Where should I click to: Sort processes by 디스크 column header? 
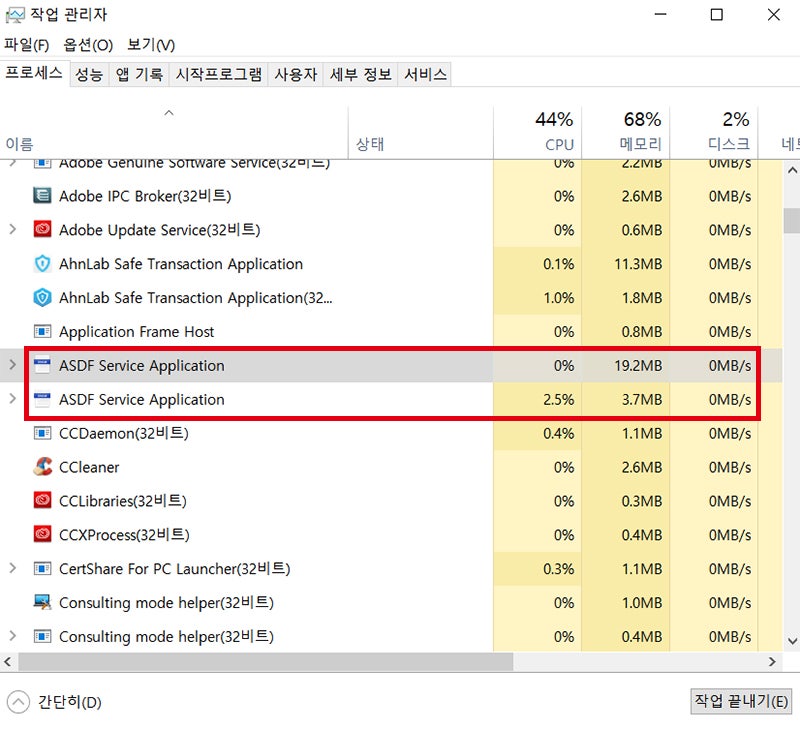tap(714, 133)
